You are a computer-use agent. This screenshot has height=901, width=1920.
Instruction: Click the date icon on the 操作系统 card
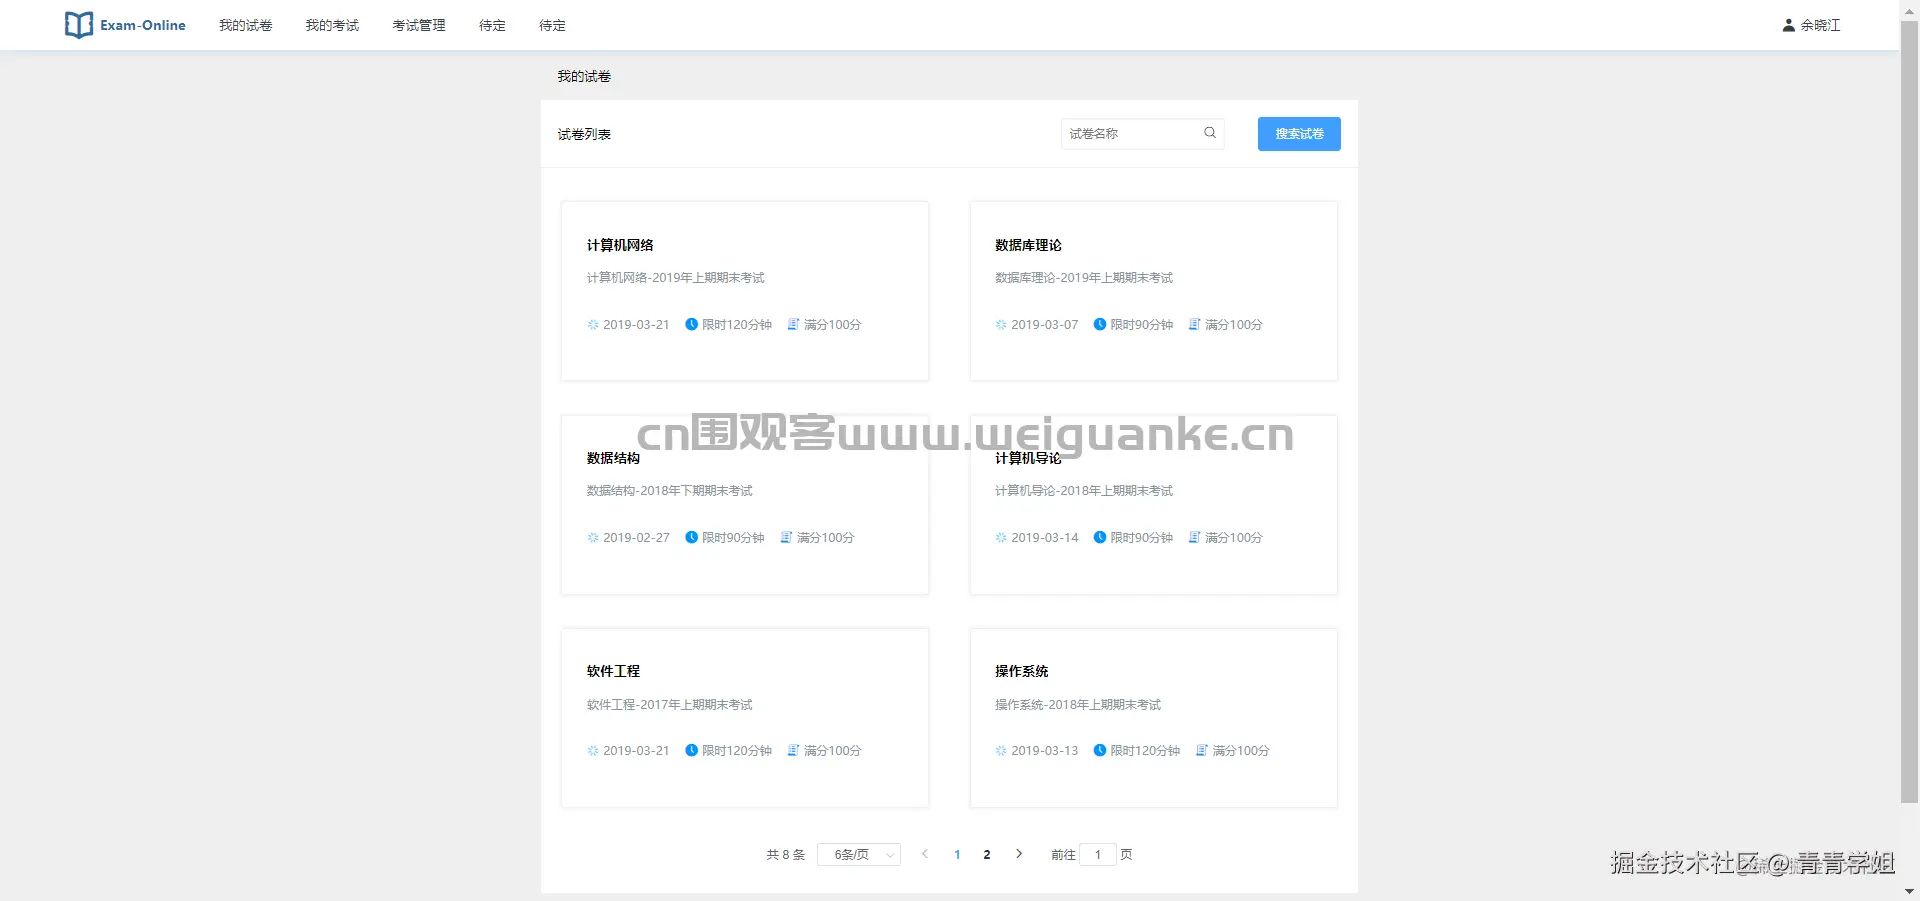tap(1001, 751)
